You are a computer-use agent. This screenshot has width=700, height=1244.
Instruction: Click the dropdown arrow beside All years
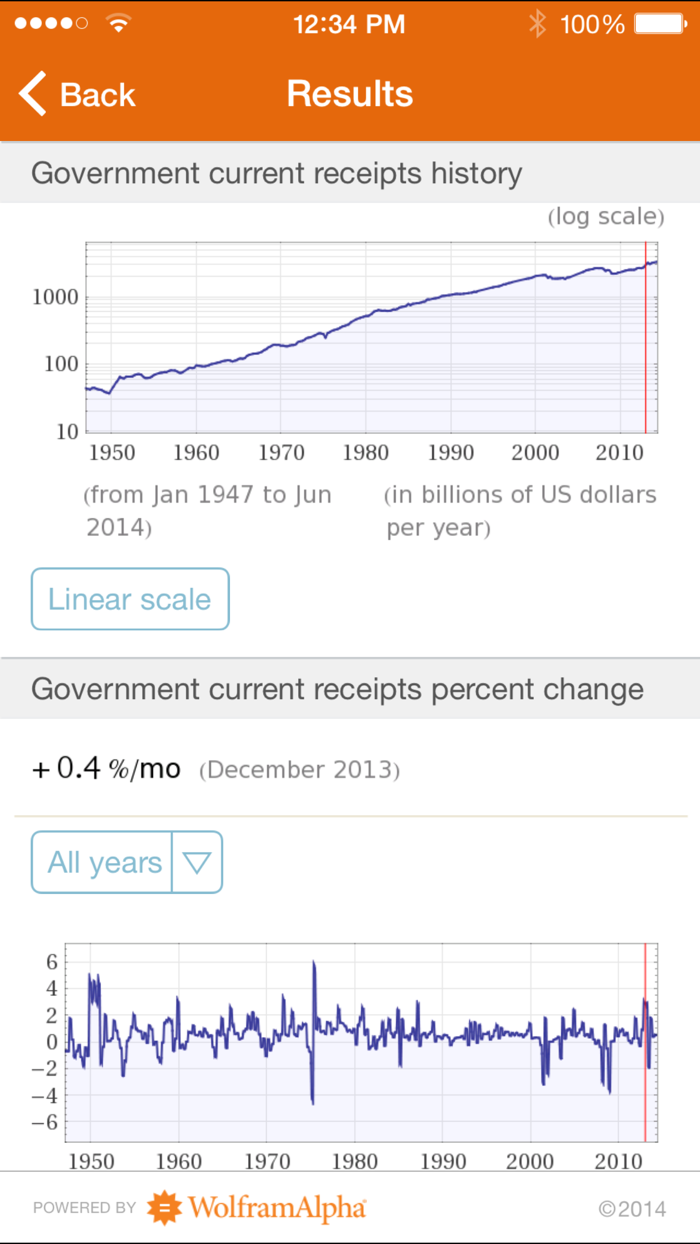[x=198, y=862]
